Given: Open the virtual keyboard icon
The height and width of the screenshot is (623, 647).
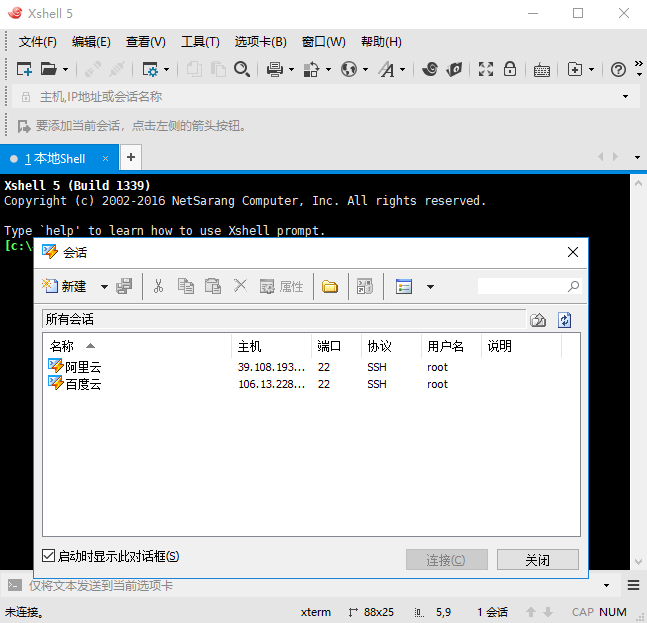Looking at the screenshot, I should click(542, 70).
